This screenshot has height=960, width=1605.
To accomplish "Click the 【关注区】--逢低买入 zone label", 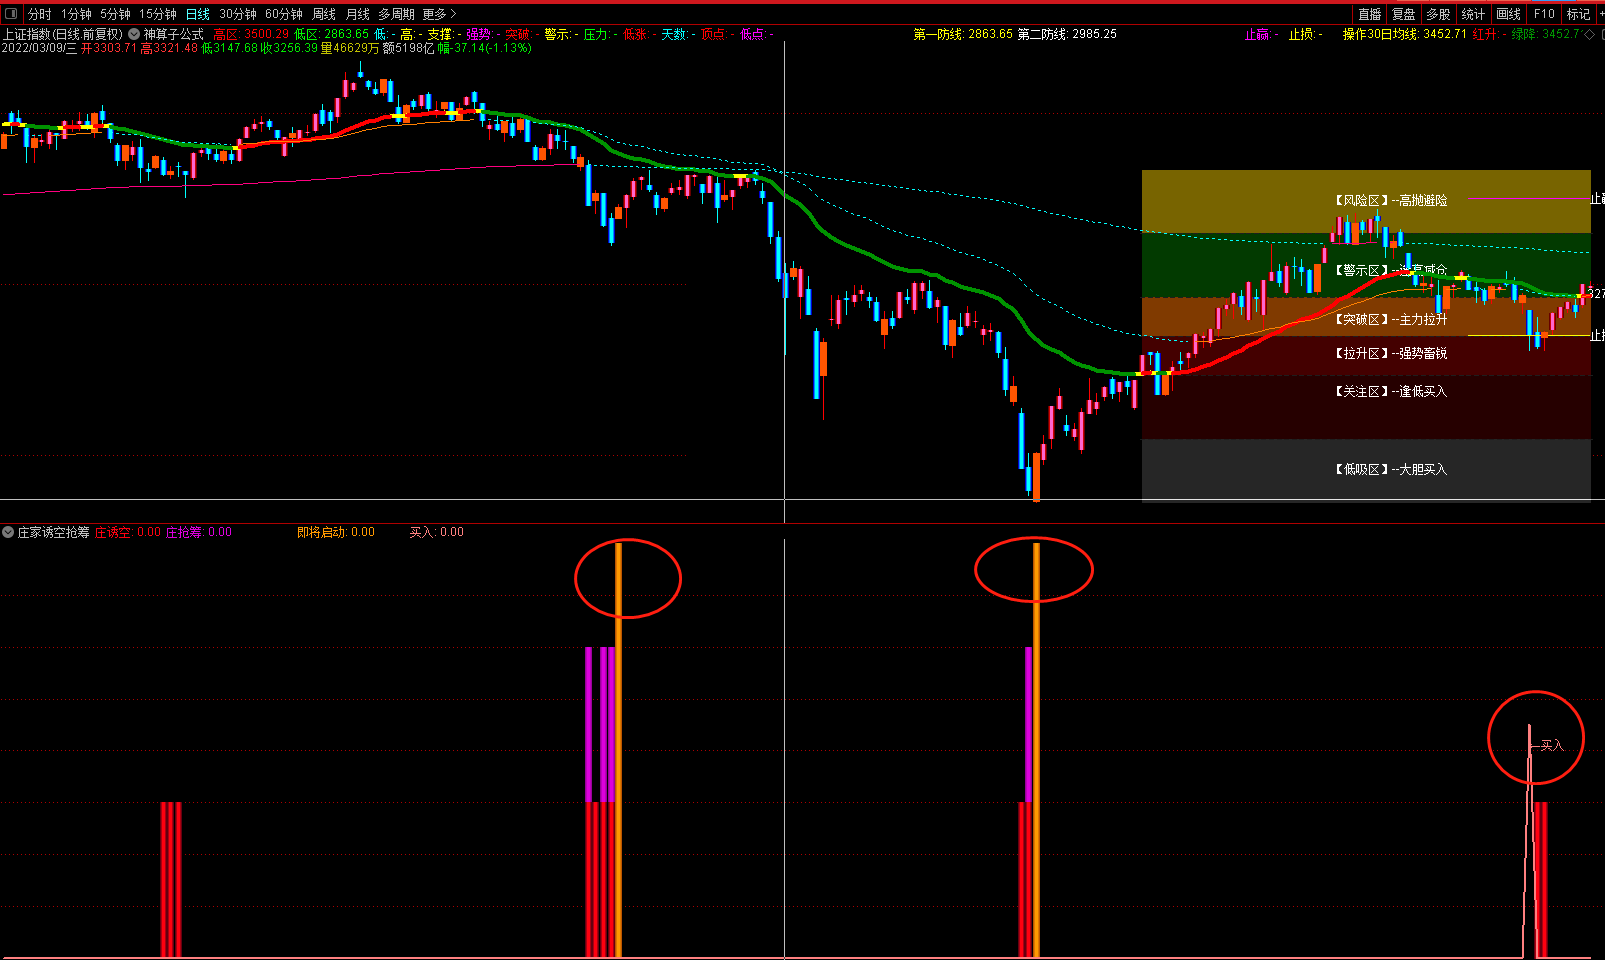I will click(1391, 392).
